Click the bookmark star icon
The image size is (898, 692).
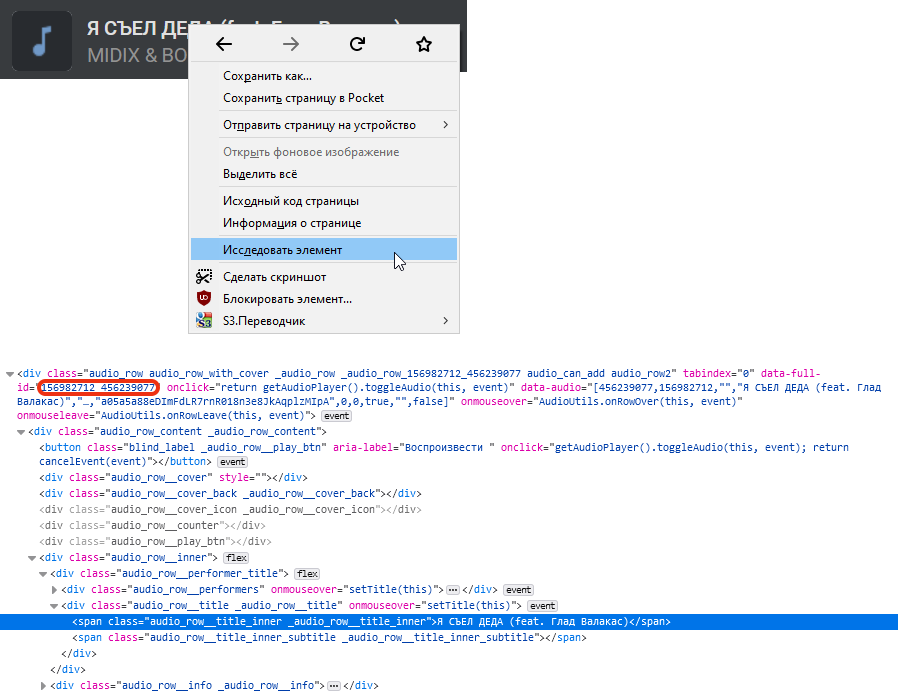[x=423, y=44]
